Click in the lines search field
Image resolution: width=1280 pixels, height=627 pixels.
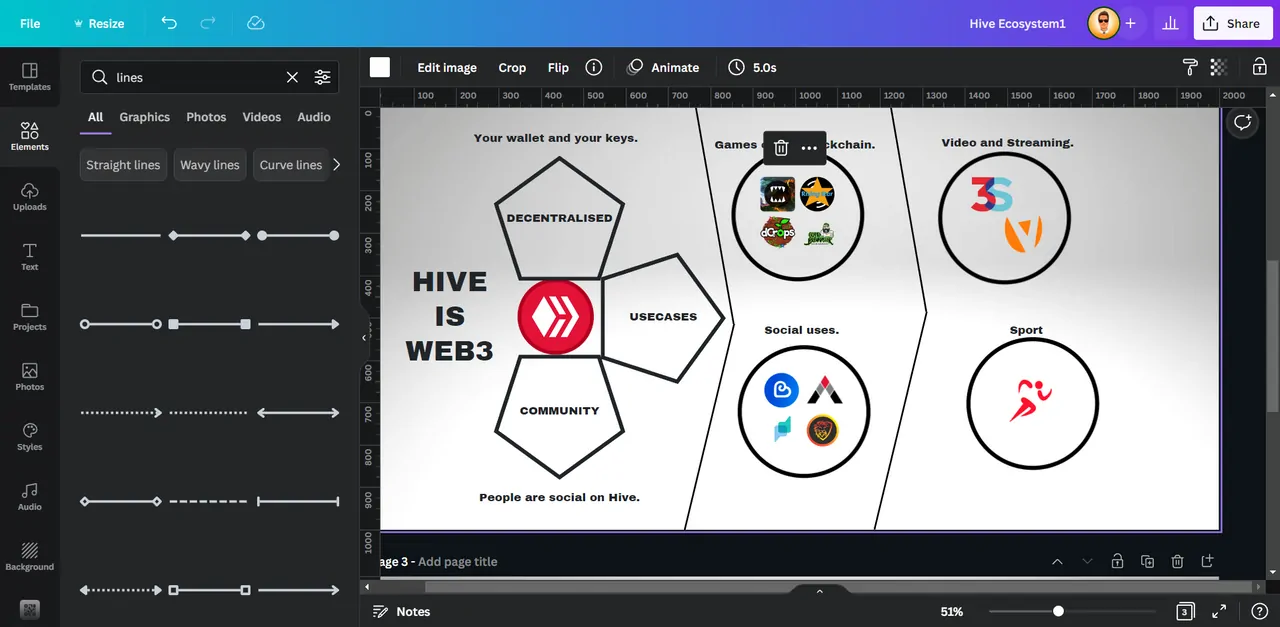(198, 77)
